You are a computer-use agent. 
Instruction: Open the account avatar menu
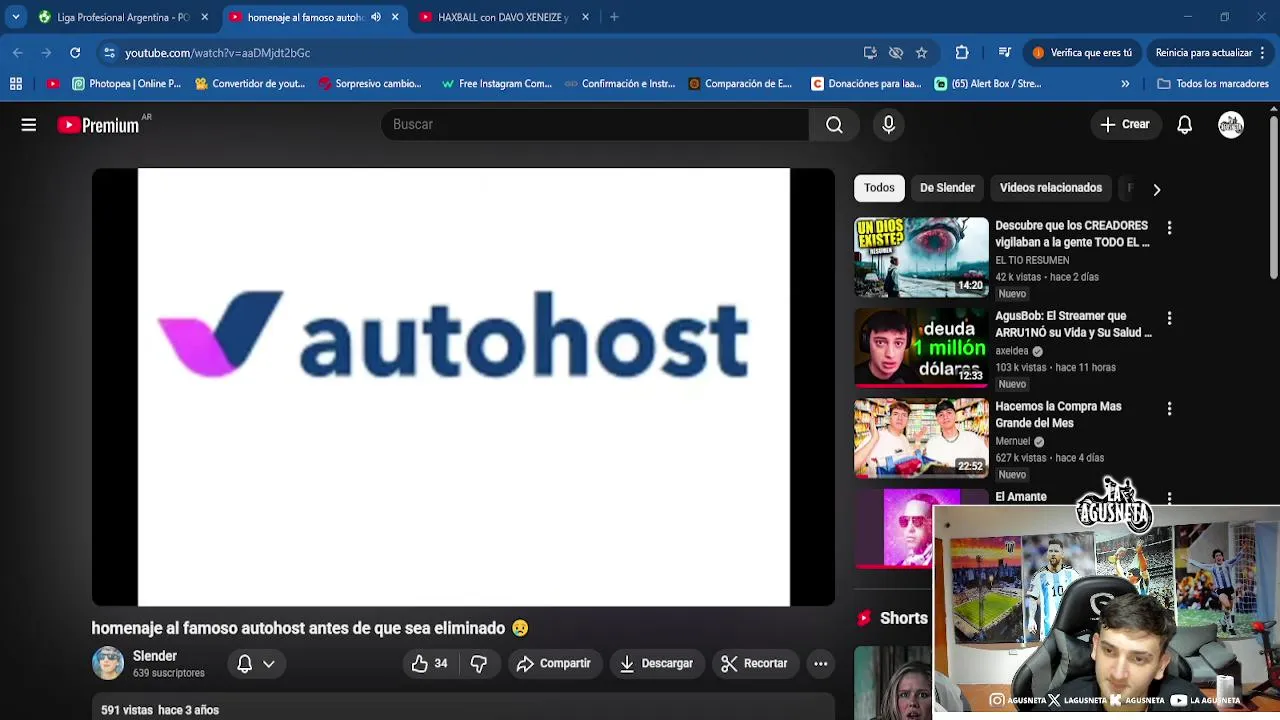[x=1231, y=125]
